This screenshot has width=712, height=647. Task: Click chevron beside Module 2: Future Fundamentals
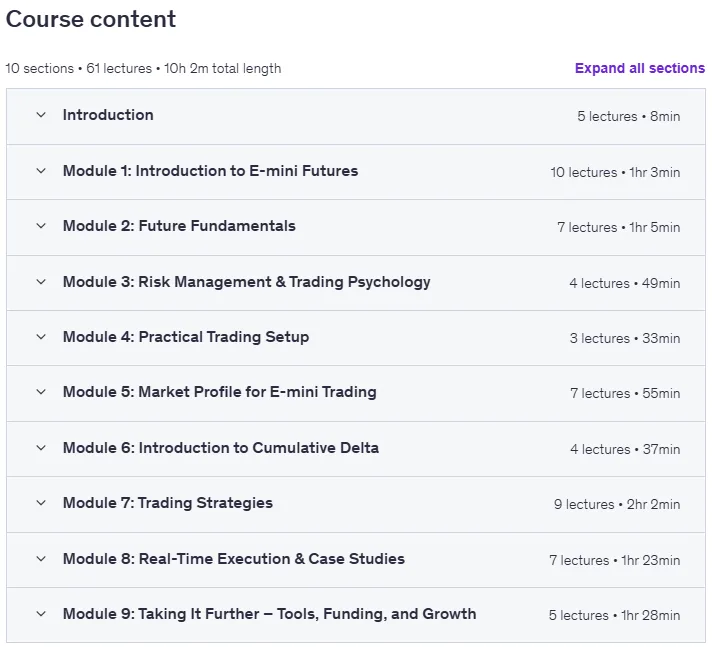[41, 226]
